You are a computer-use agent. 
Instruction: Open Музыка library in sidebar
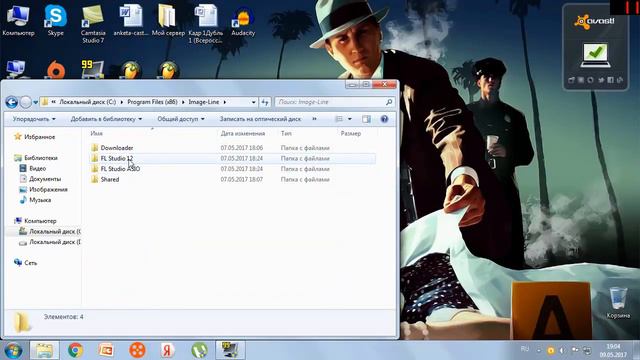point(40,200)
